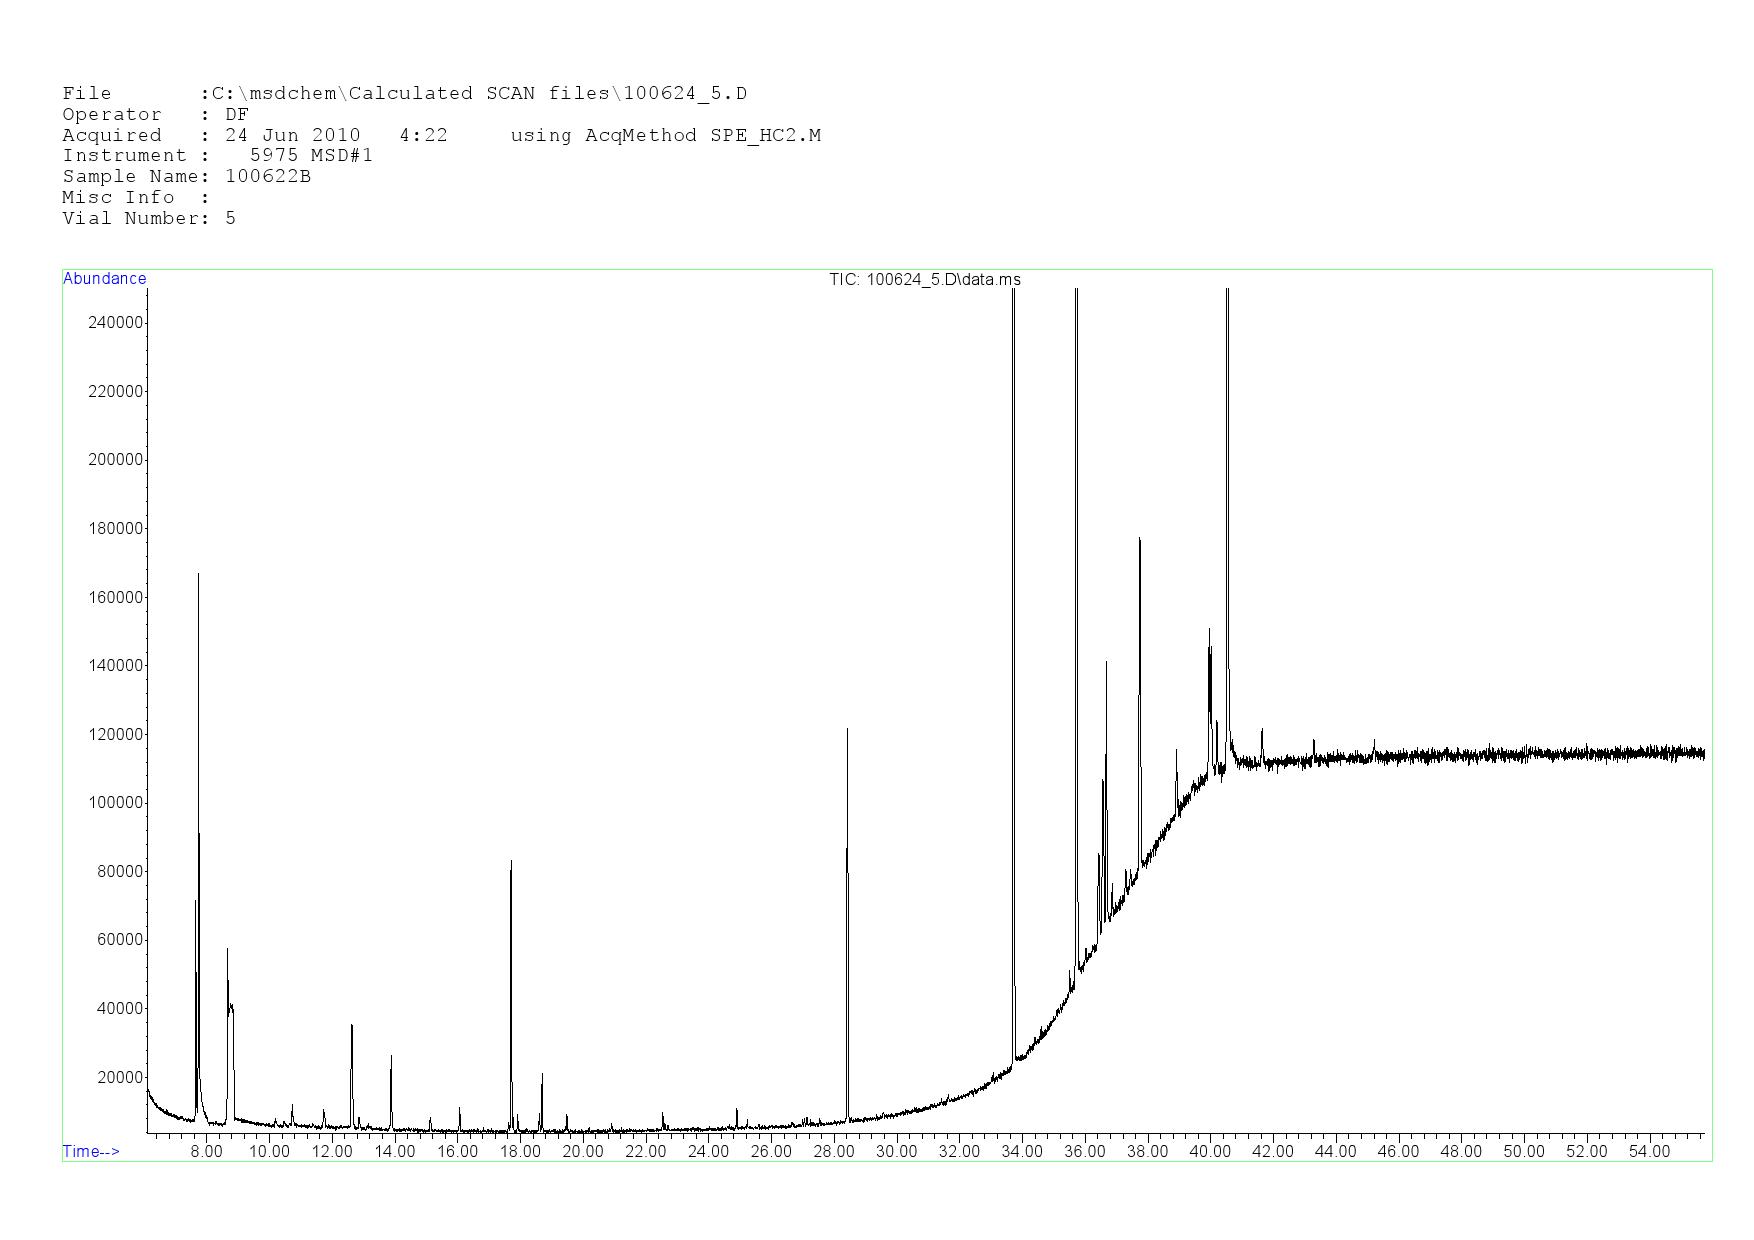Click the 20000 abundance axis tick label
Screen dimensions: 1754x1240
[119, 1078]
